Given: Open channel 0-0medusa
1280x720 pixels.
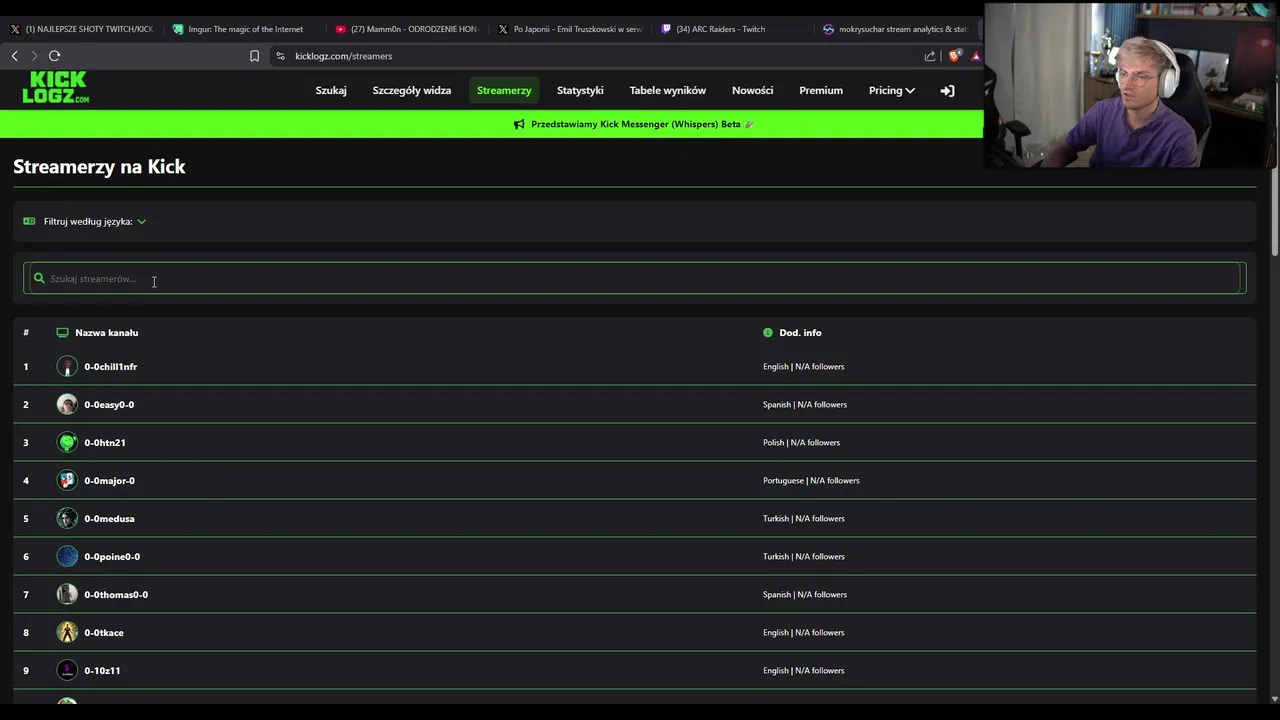Looking at the screenshot, I should click(109, 519).
